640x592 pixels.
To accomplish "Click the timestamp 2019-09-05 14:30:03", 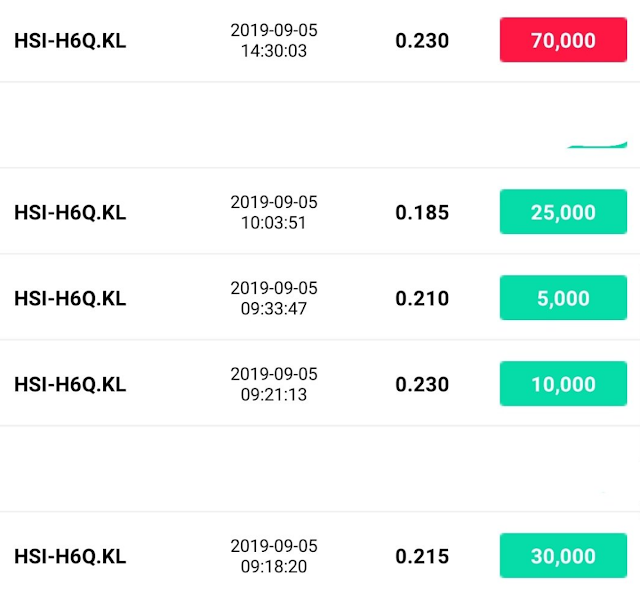I will coord(274,40).
